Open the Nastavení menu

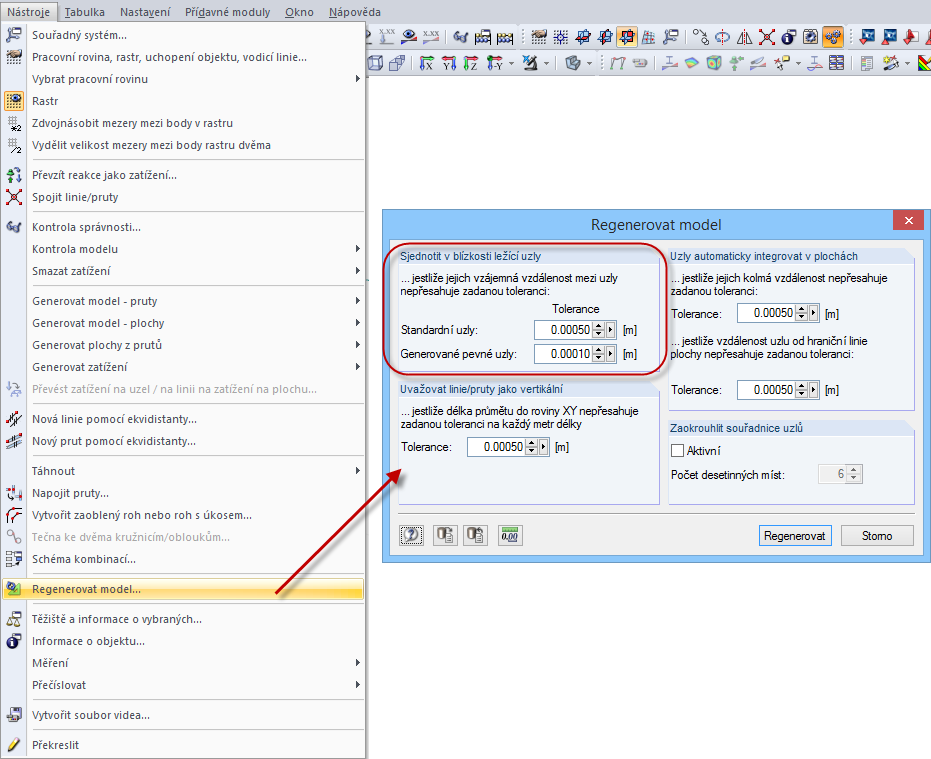[145, 12]
